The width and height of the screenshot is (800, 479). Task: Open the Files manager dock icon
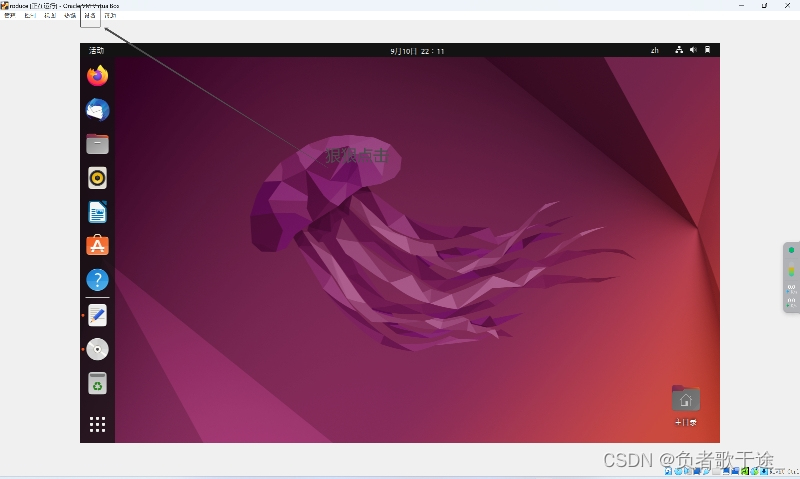[x=97, y=144]
